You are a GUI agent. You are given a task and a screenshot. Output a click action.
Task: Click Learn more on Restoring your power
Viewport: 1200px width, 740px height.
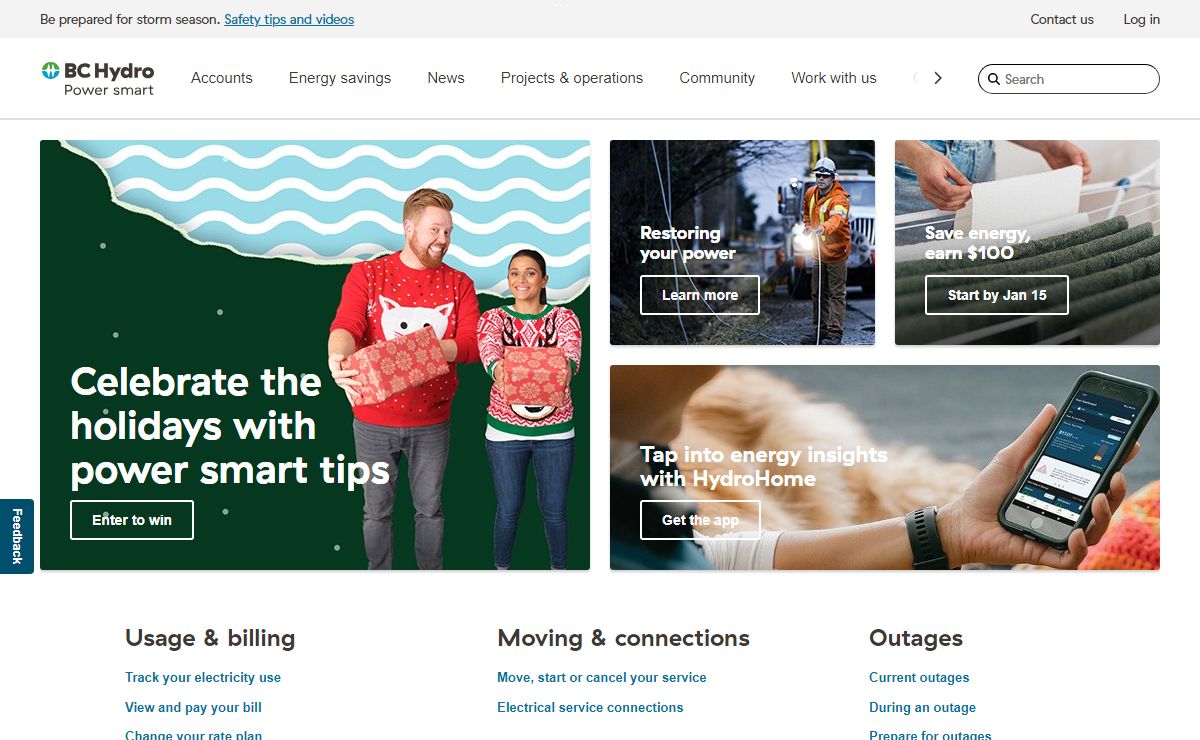tap(700, 295)
